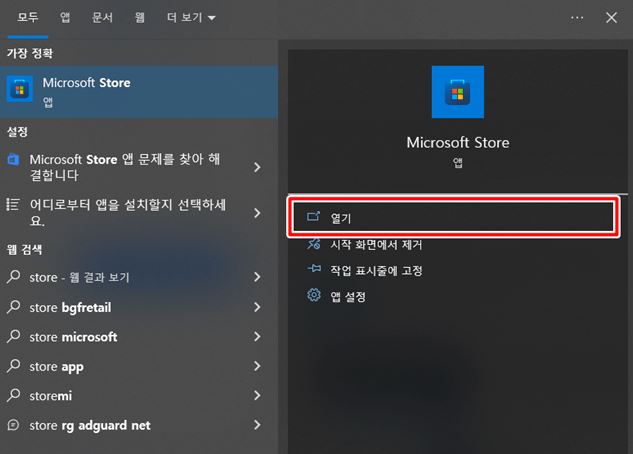
Task: Click search icon beside store app
Action: (14, 366)
